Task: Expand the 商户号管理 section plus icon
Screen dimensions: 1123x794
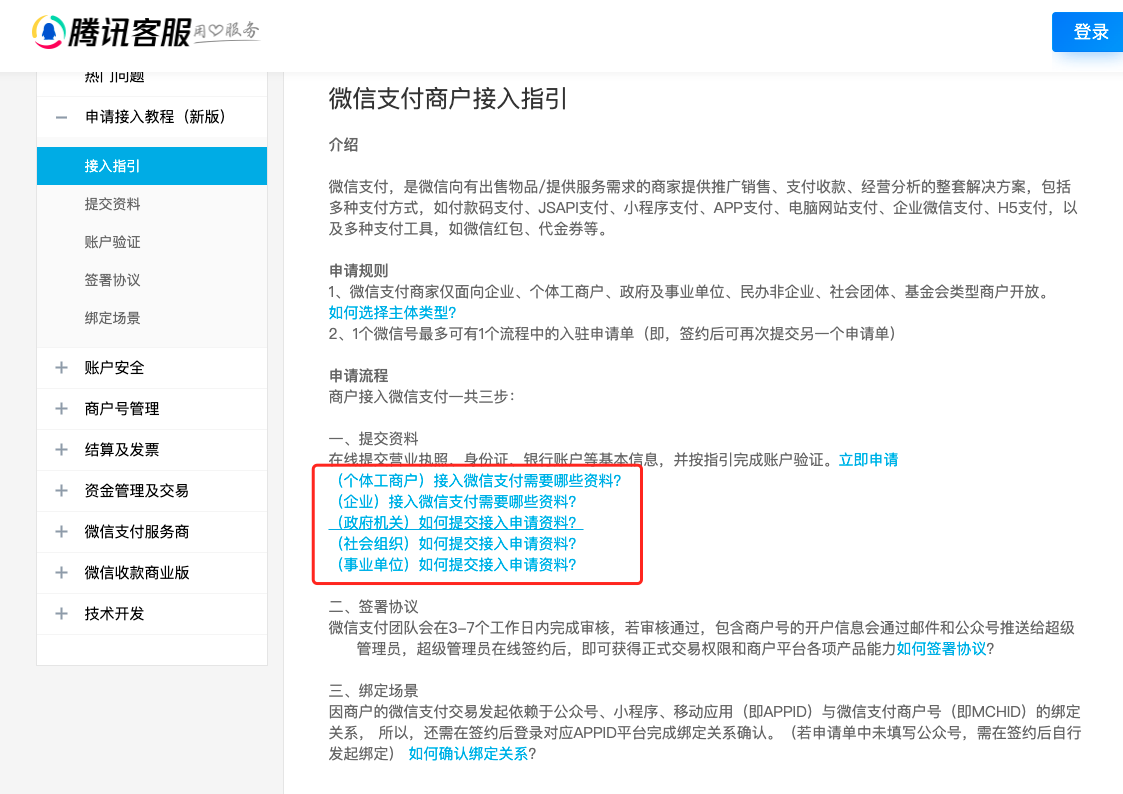Action: 62,409
